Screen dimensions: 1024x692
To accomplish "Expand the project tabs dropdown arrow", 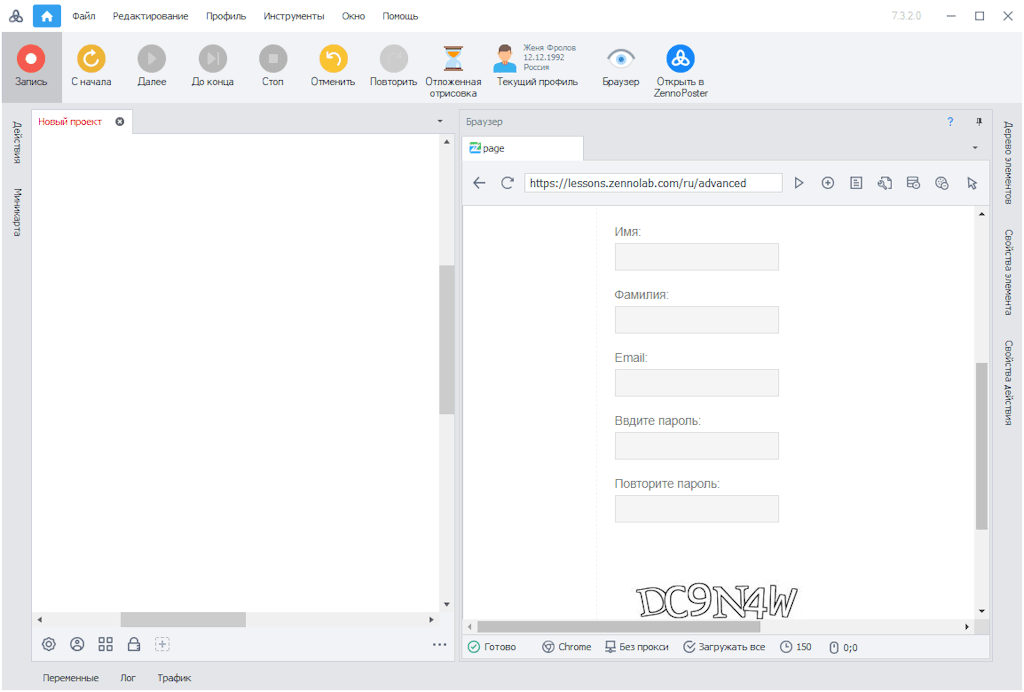I will [440, 122].
